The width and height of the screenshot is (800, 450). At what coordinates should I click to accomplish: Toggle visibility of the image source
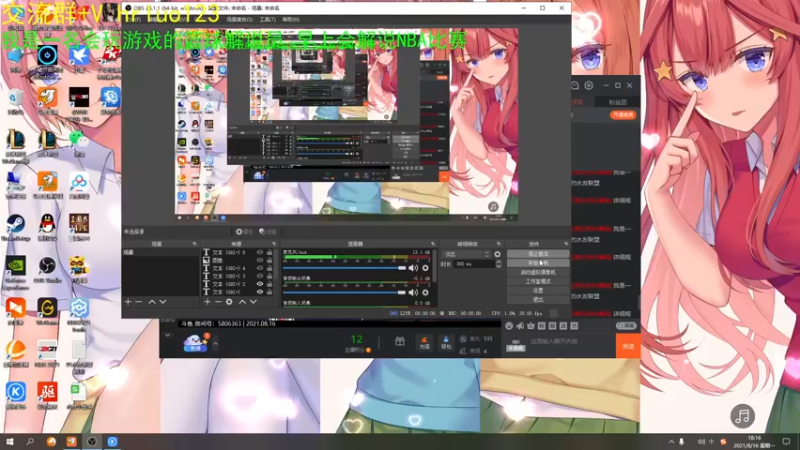point(260,260)
